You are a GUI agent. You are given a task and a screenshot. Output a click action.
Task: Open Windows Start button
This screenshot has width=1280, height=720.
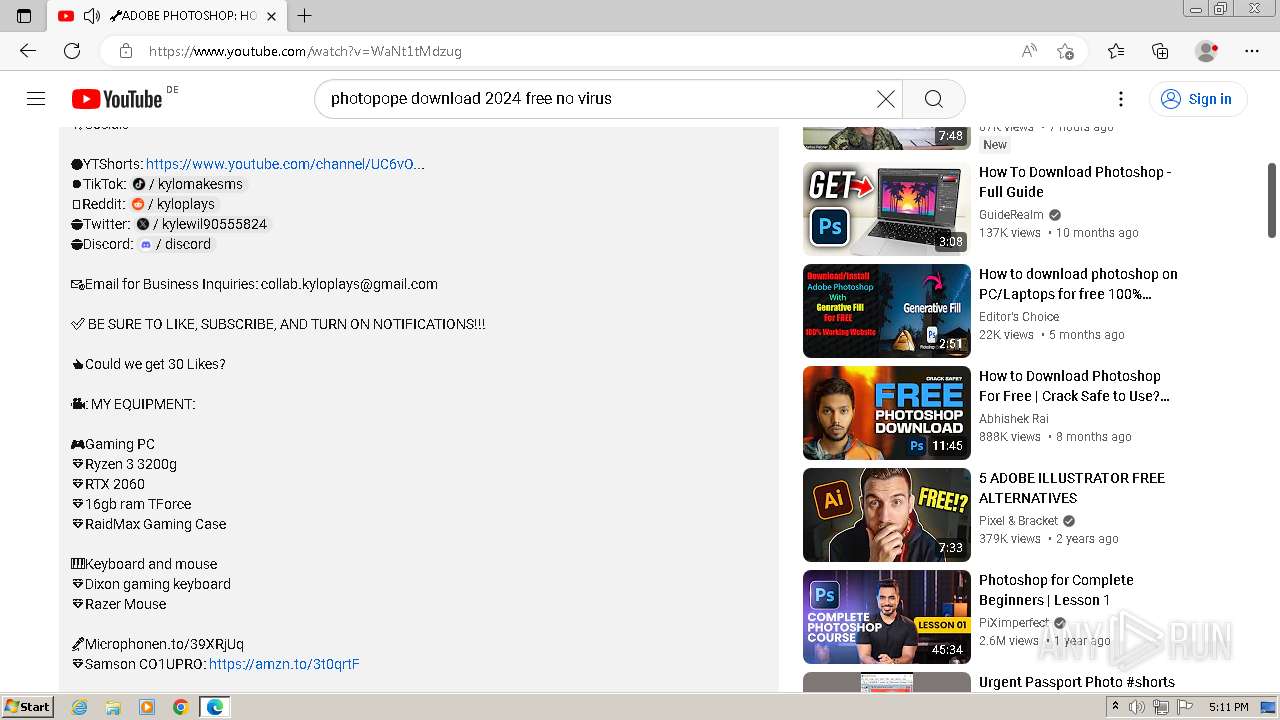pyautogui.click(x=27, y=707)
